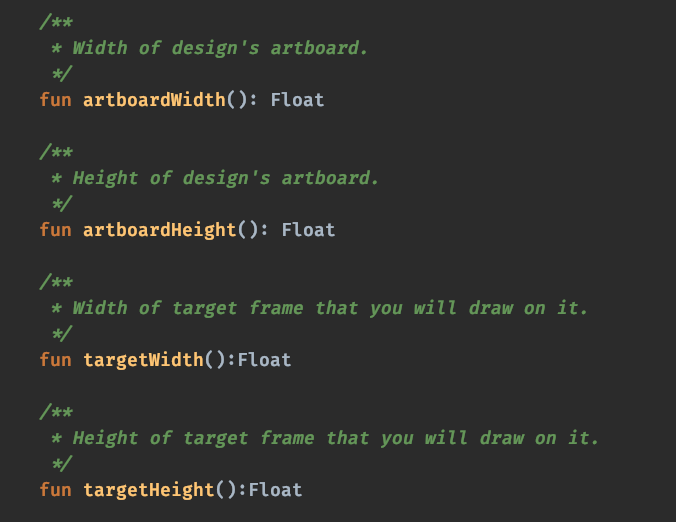Click Float return type of artboardWidth

(x=297, y=100)
